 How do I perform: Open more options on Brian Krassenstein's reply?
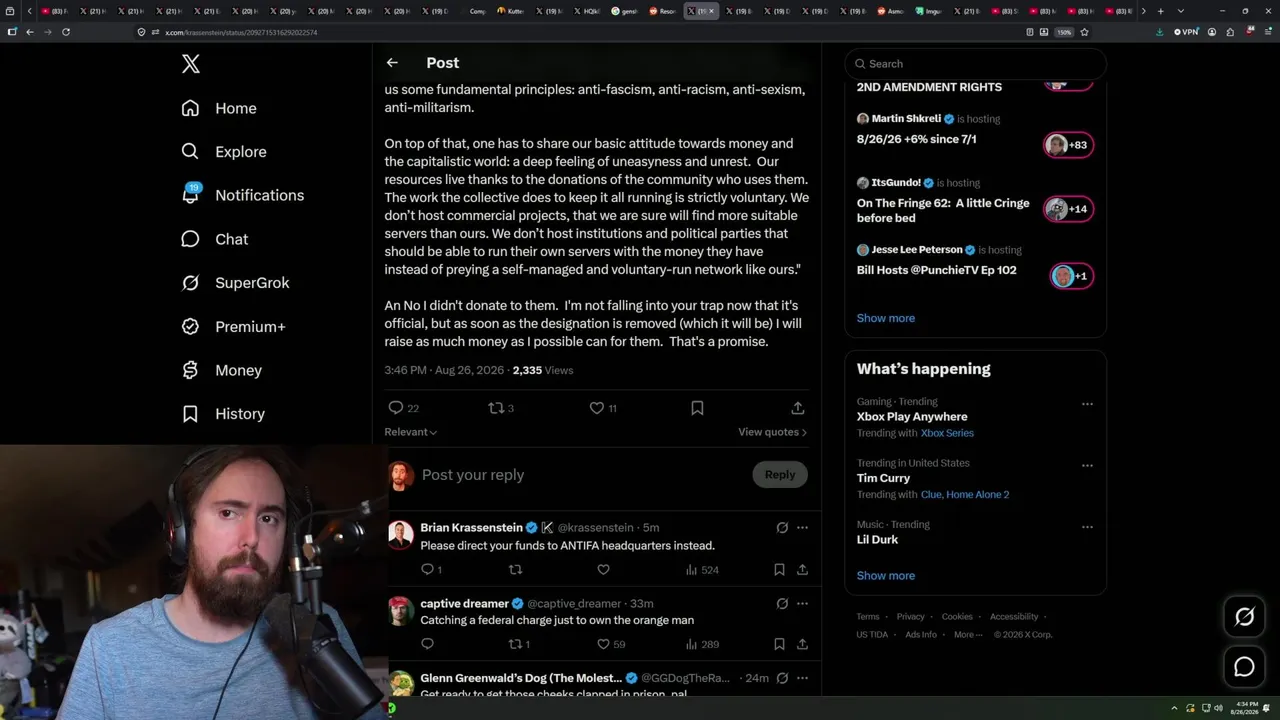(x=802, y=528)
